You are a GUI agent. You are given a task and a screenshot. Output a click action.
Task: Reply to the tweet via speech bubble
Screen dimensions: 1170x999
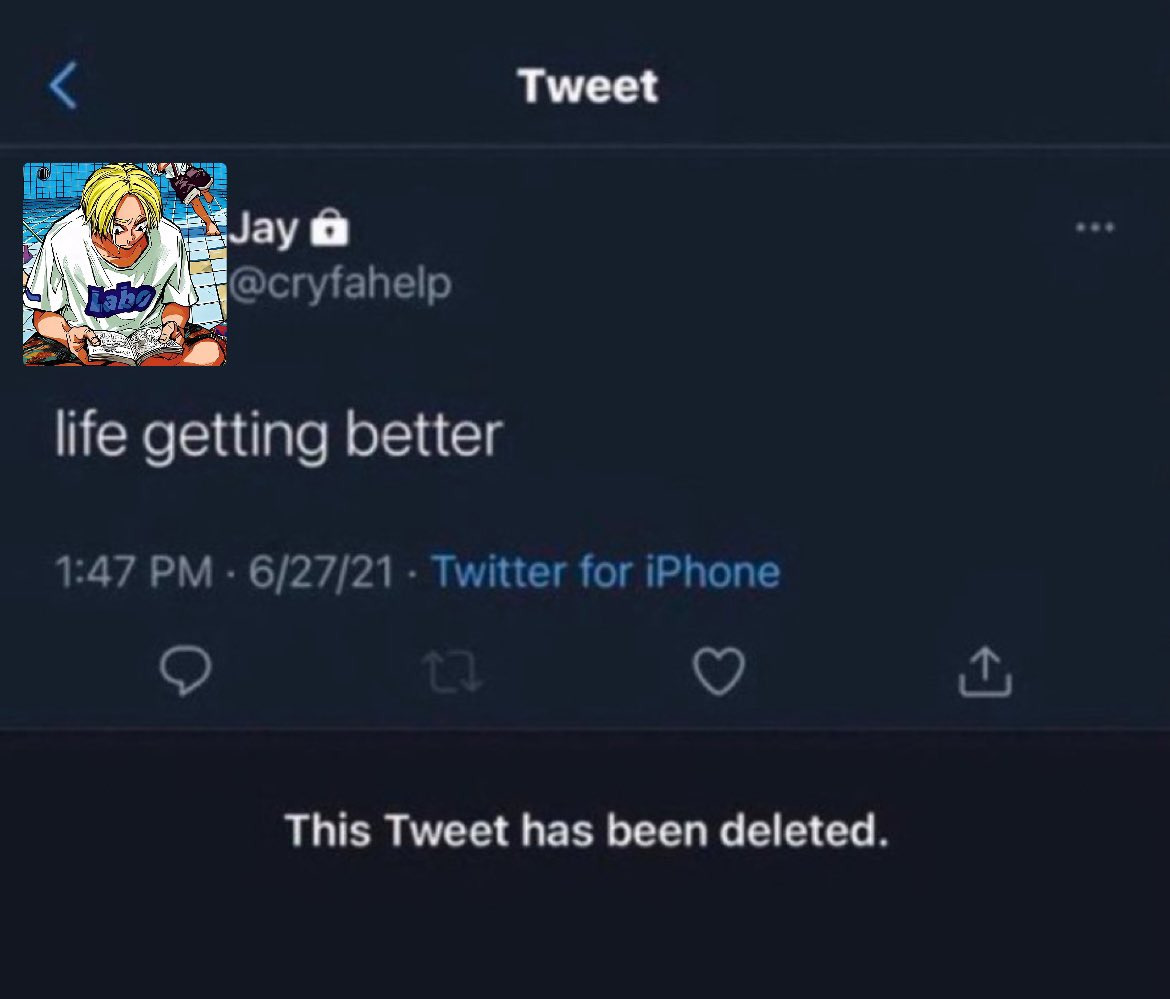point(186,670)
